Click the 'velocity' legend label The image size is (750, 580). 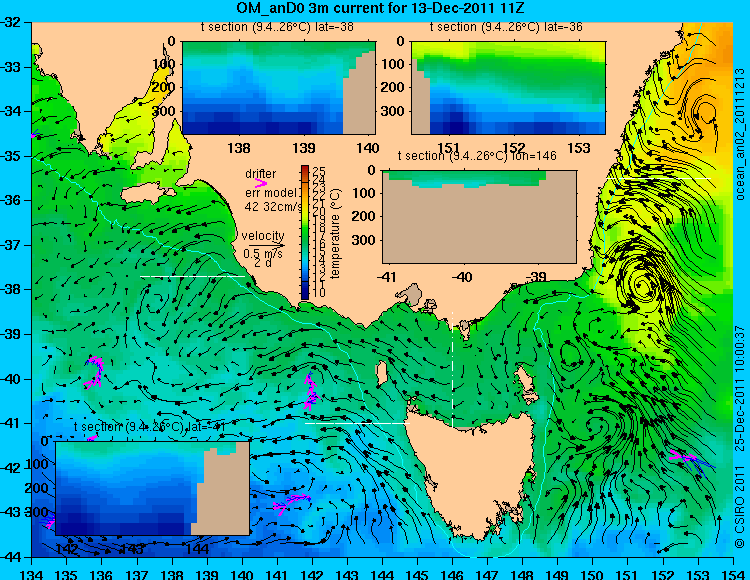[x=263, y=236]
